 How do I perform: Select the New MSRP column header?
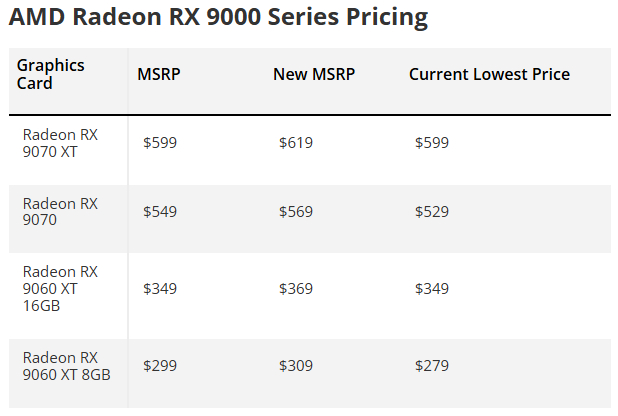pyautogui.click(x=314, y=74)
